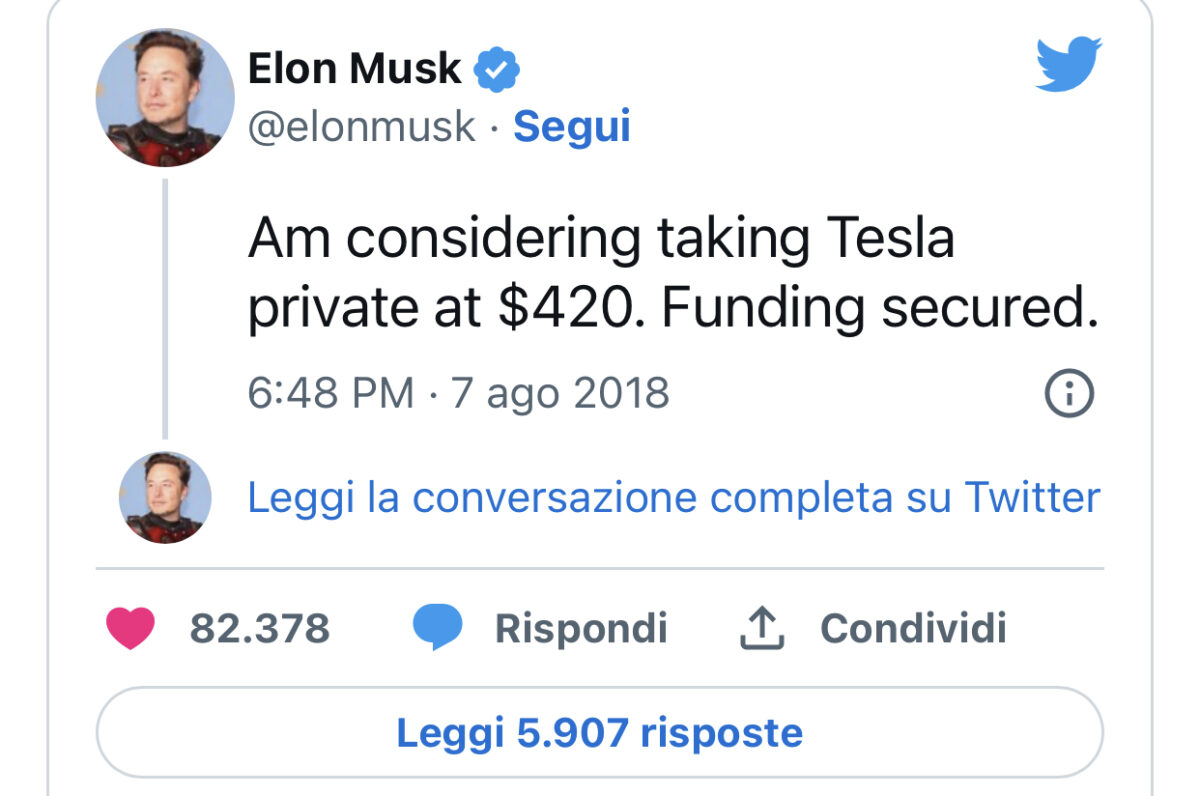Follow the account via Segui
1200x796 pixels.
pyautogui.click(x=572, y=127)
